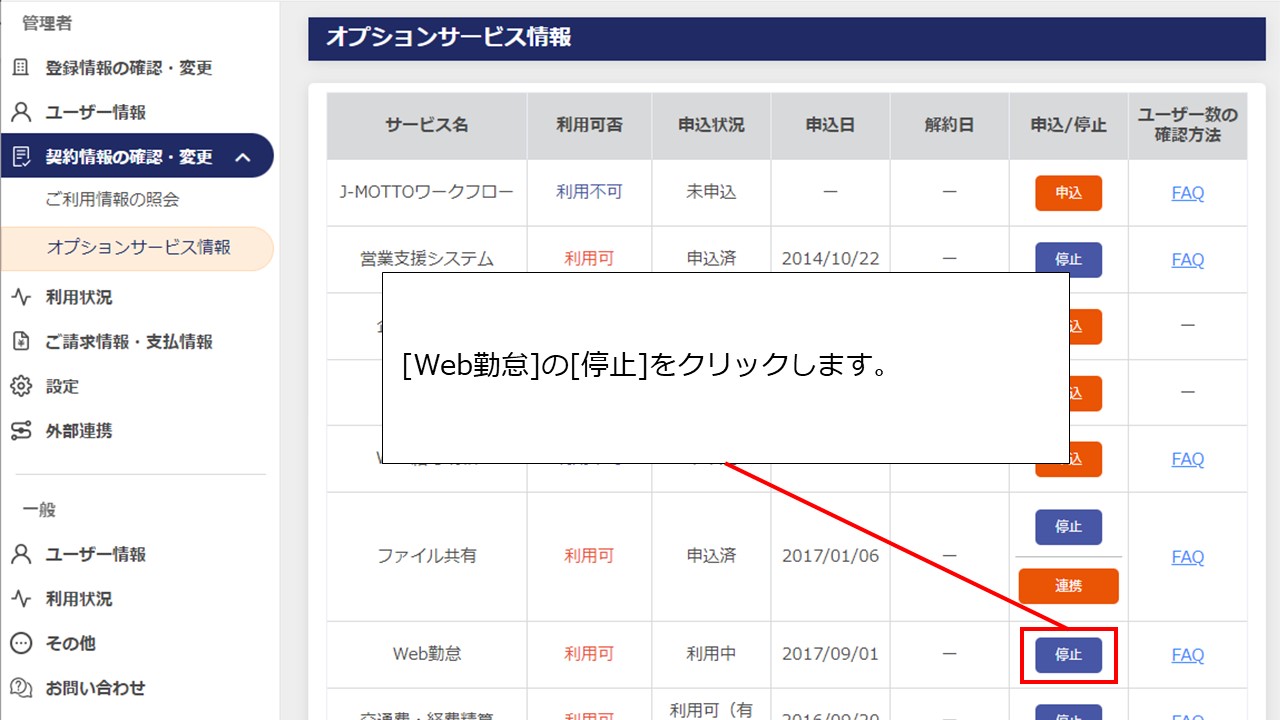Click the 利用可否 column header
This screenshot has height=720, width=1280.
589,126
